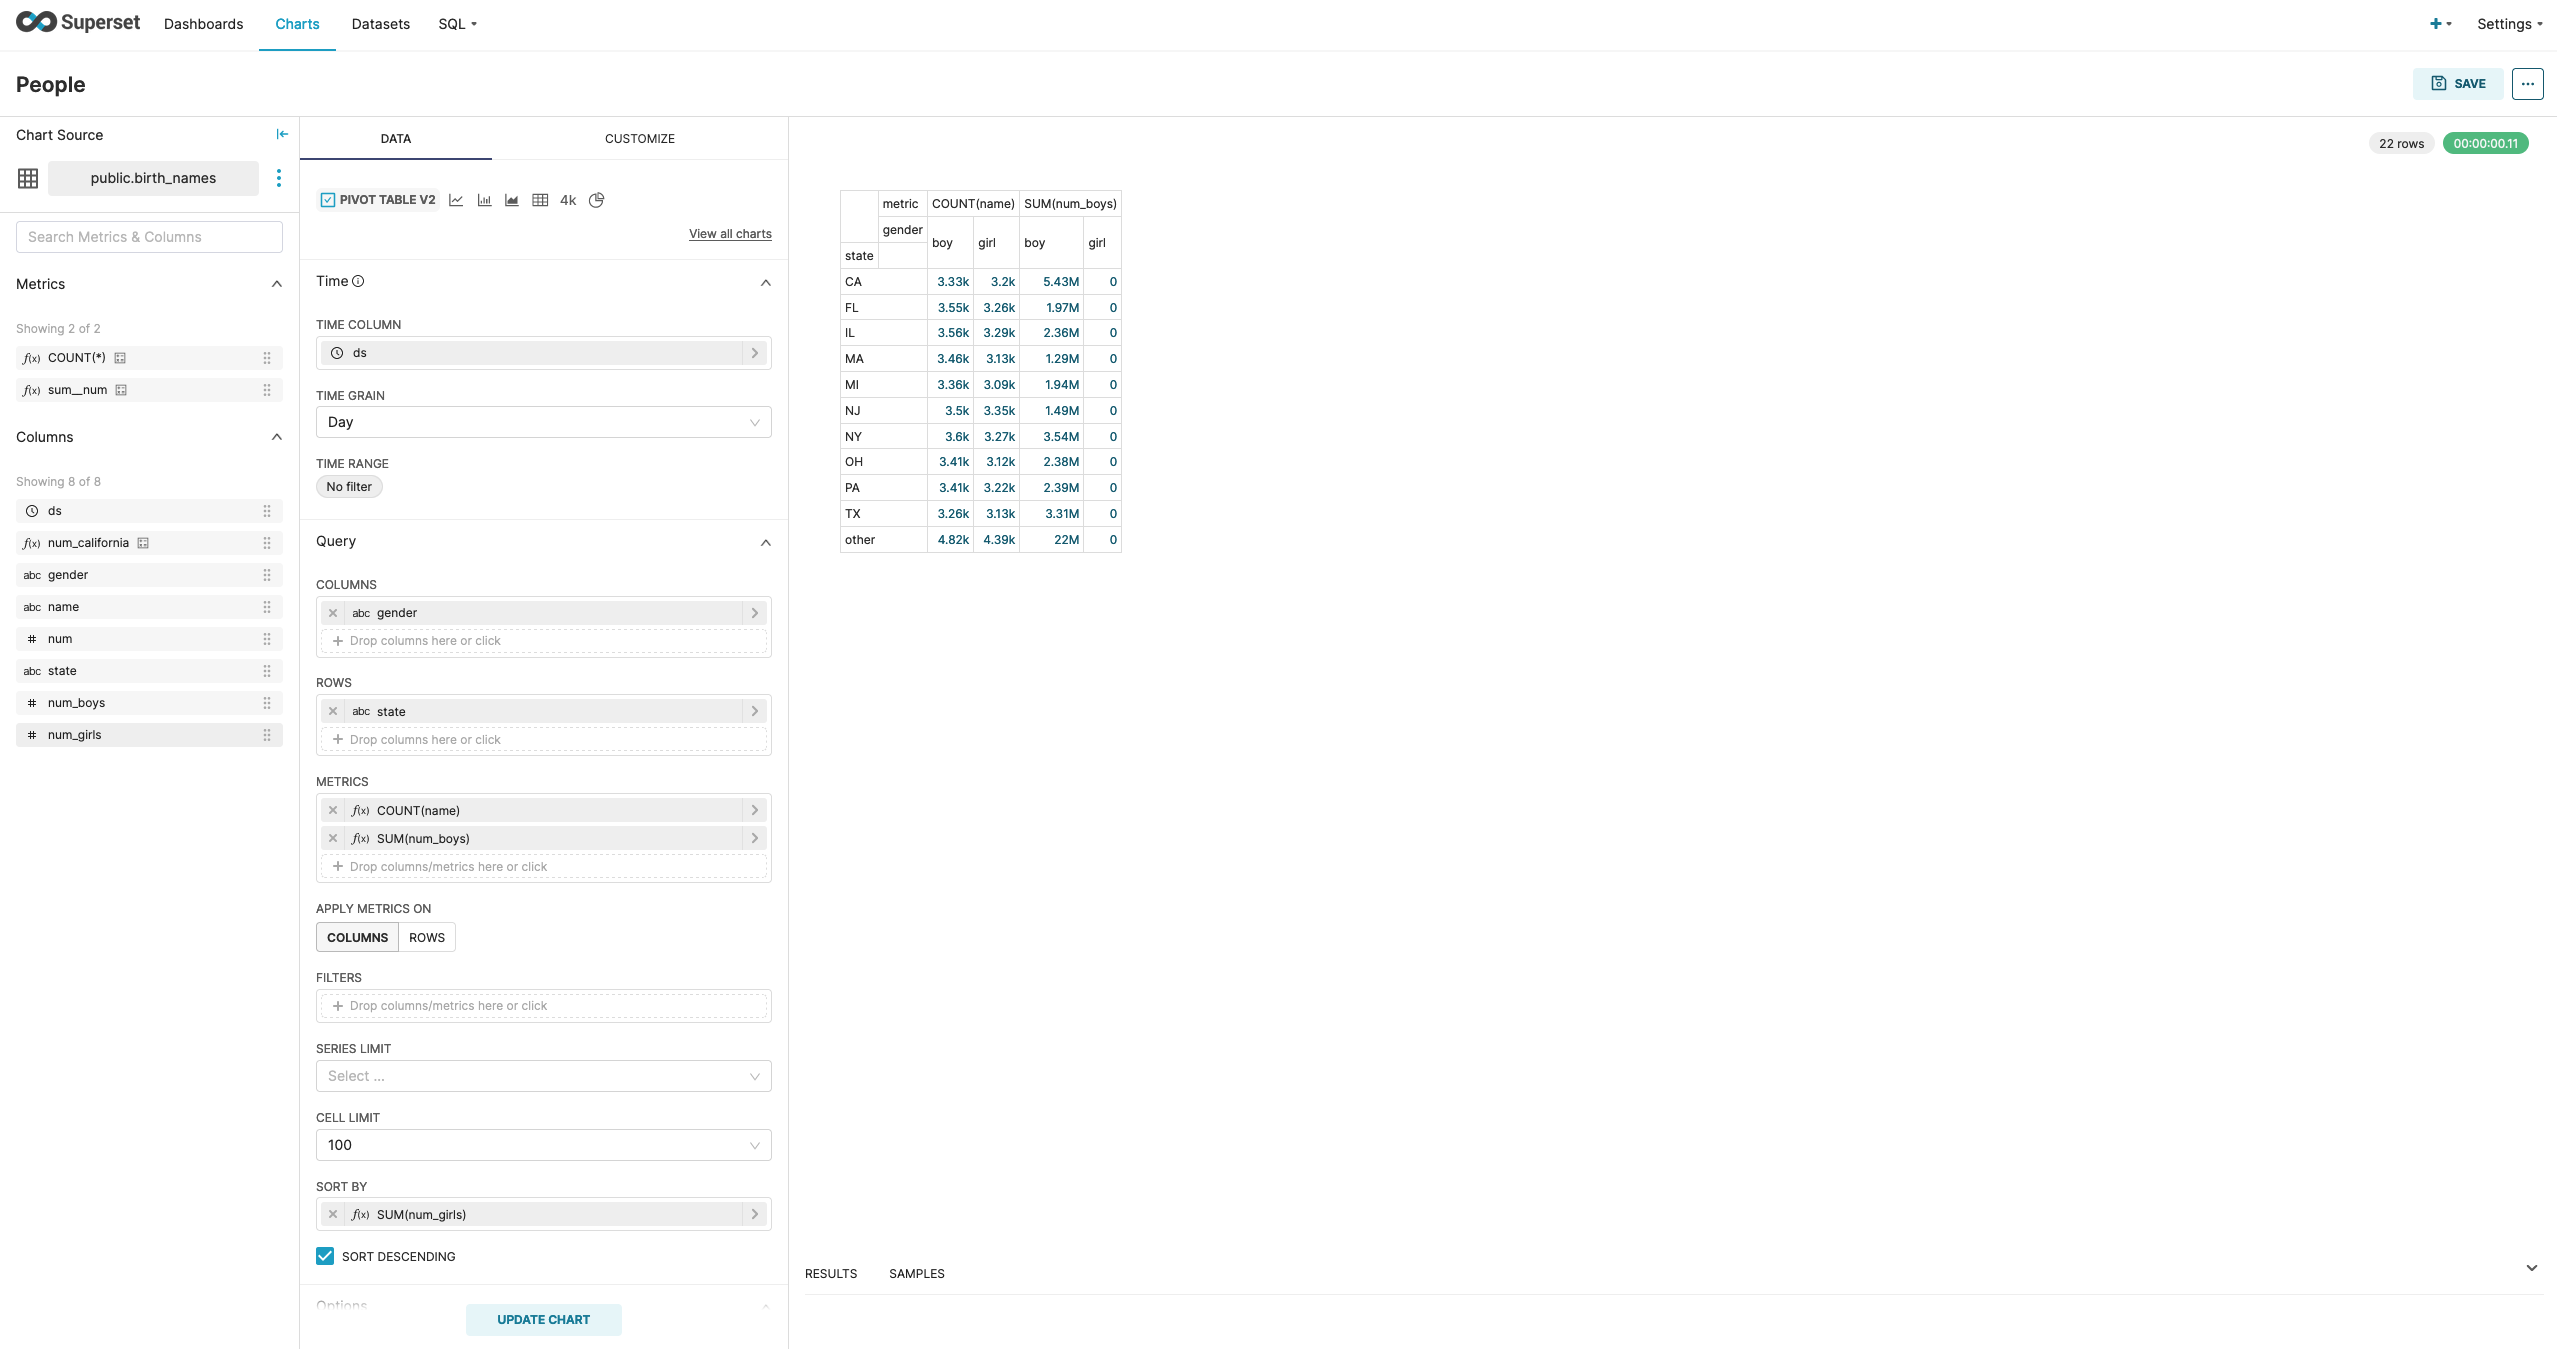
Task: Click drag handle for COUNT(*) metric
Action: pos(267,358)
